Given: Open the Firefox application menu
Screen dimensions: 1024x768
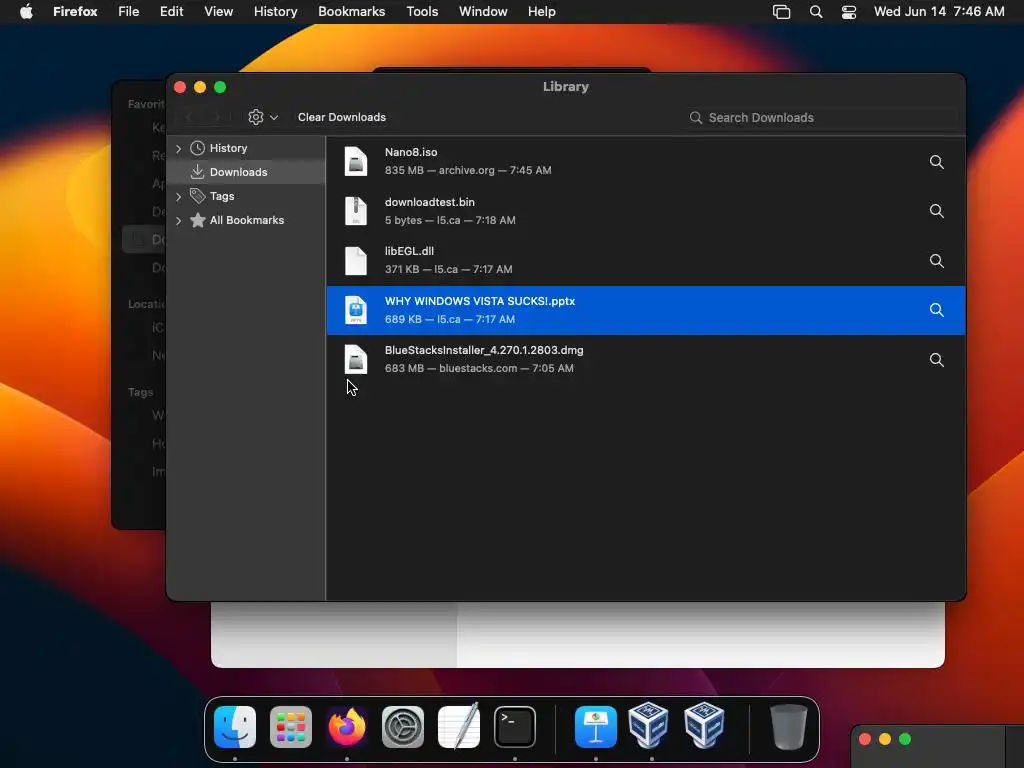Looking at the screenshot, I should coord(75,12).
